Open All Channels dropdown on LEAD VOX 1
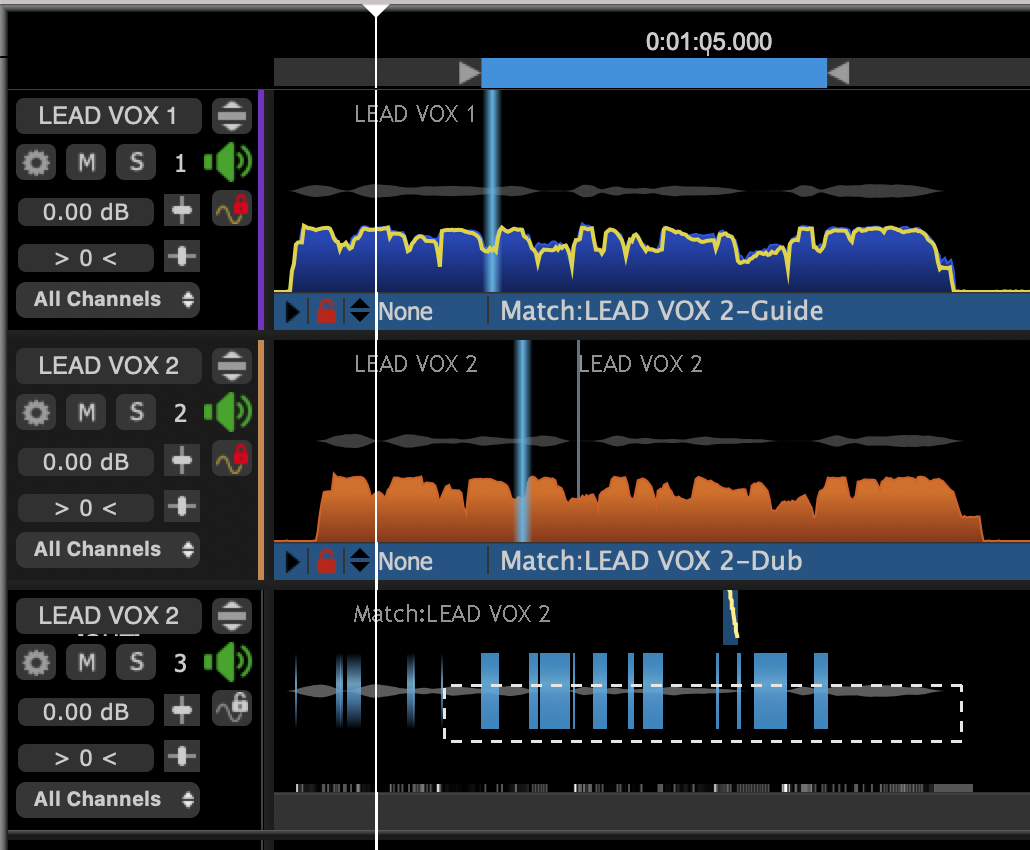Viewport: 1030px width, 850px height. click(x=107, y=299)
